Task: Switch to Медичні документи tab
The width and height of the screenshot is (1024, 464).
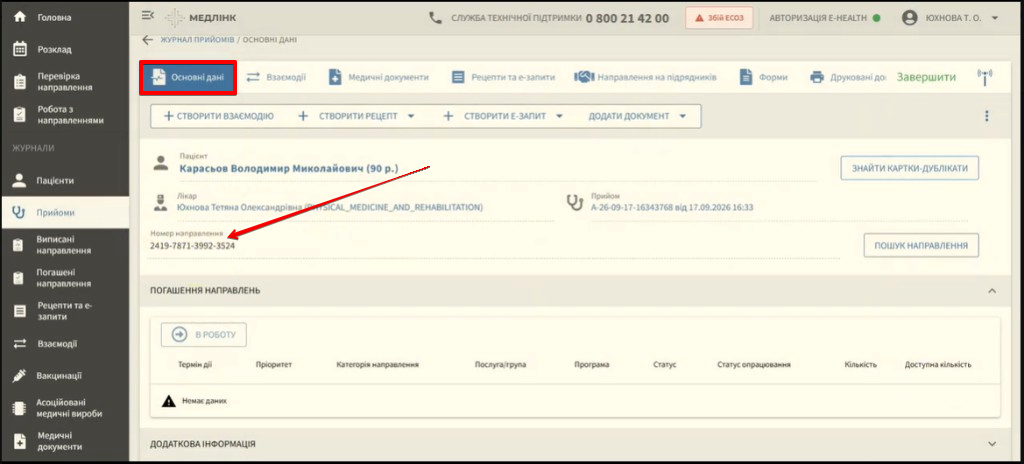Action: click(379, 77)
